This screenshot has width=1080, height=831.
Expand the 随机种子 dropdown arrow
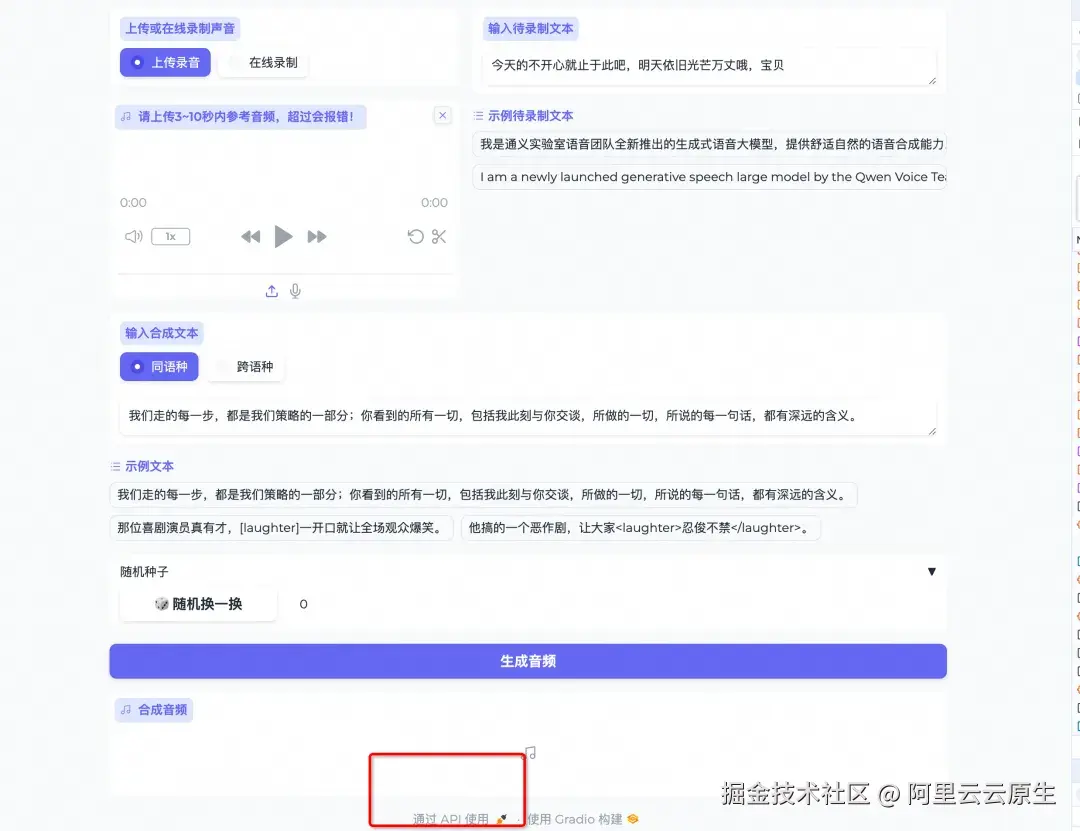(x=931, y=571)
